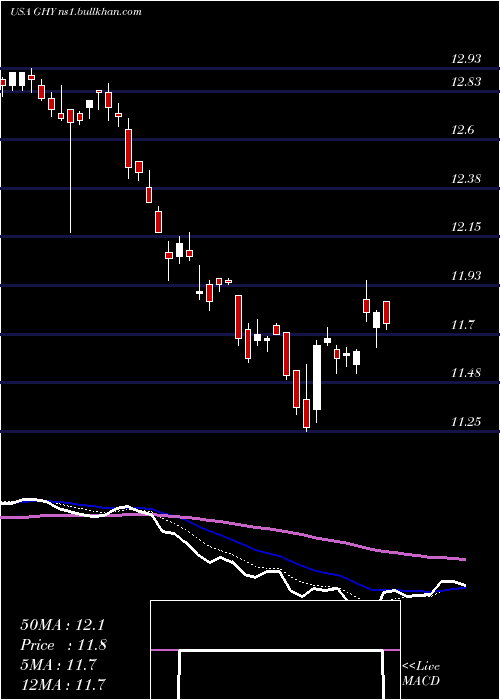Screen dimensions: 500x700
Task: Click the 12.6 price level label
Action: click(x=463, y=130)
